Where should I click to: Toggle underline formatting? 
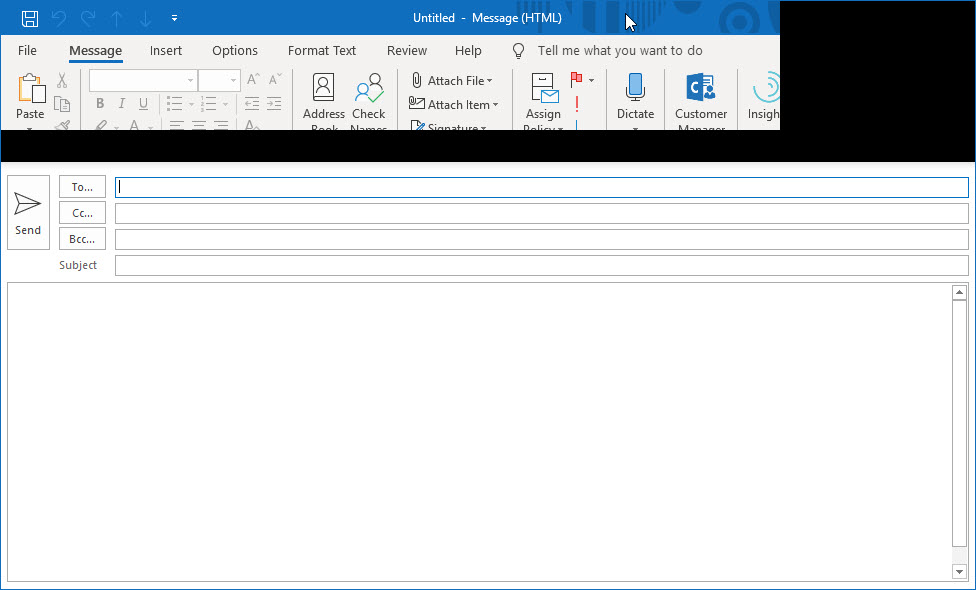(x=143, y=103)
